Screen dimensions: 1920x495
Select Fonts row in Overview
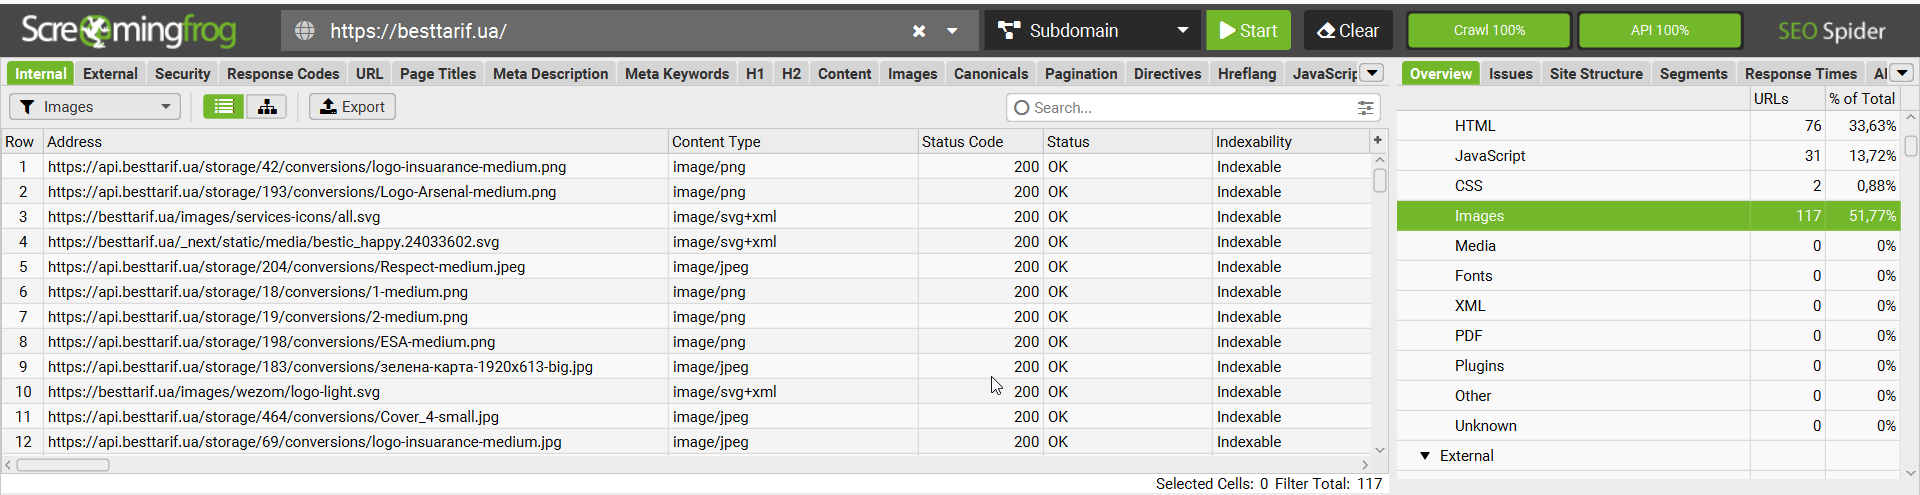point(1648,275)
